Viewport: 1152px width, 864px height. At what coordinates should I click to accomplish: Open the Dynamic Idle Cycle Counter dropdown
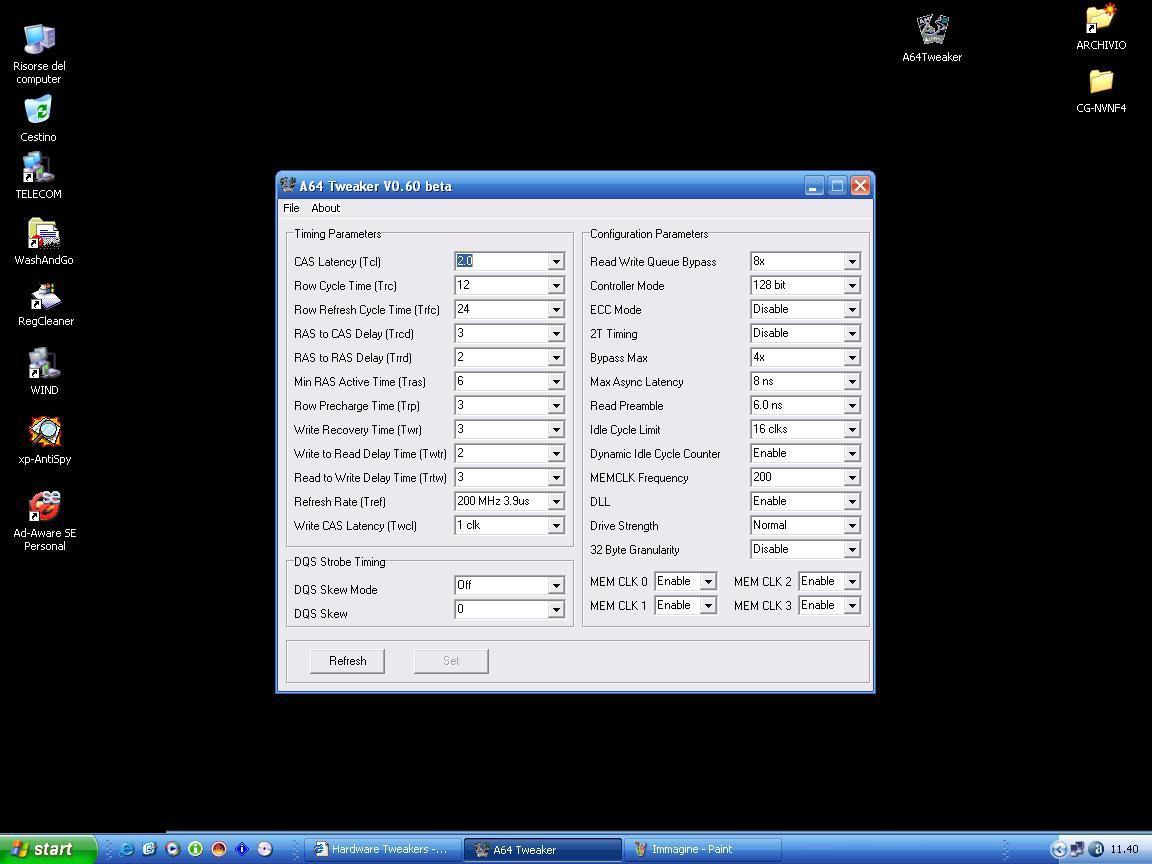point(852,453)
